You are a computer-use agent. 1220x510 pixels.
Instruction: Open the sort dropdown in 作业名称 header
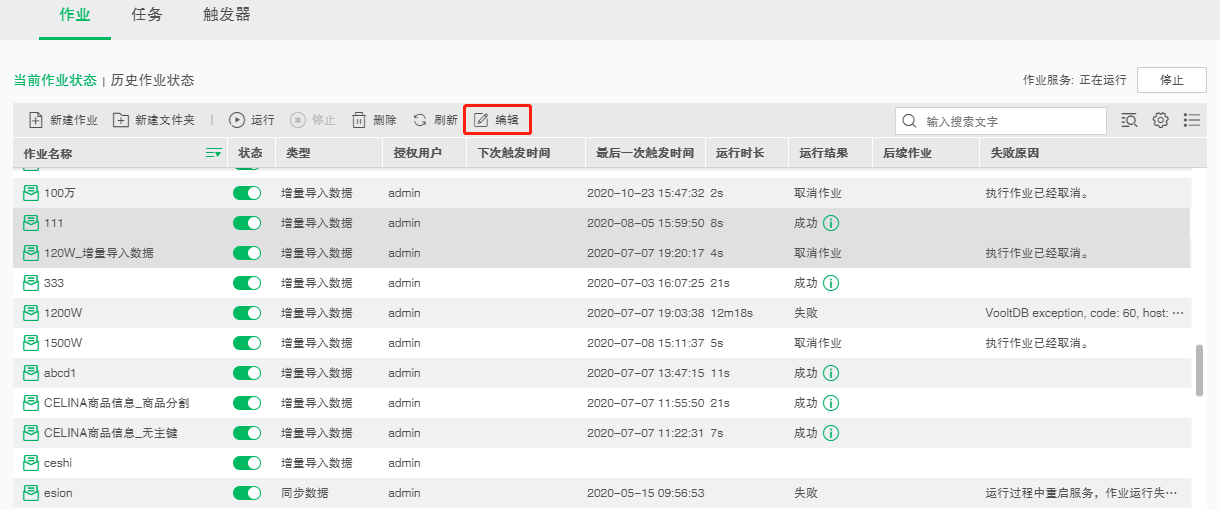coord(213,153)
